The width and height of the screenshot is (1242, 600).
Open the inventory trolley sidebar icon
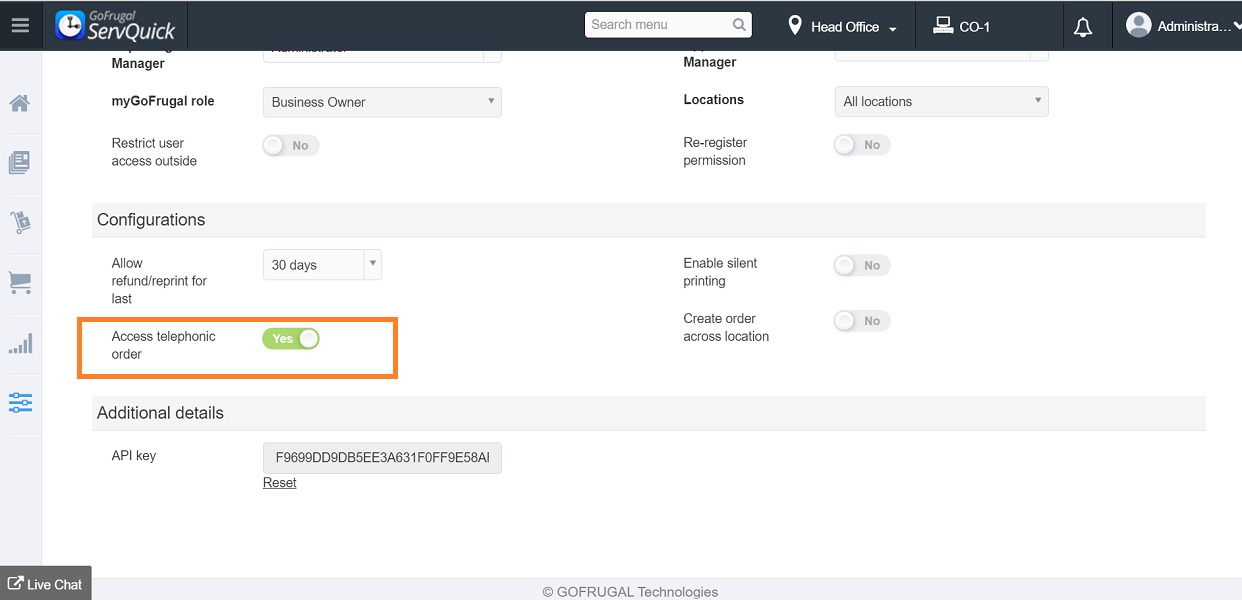(x=20, y=223)
